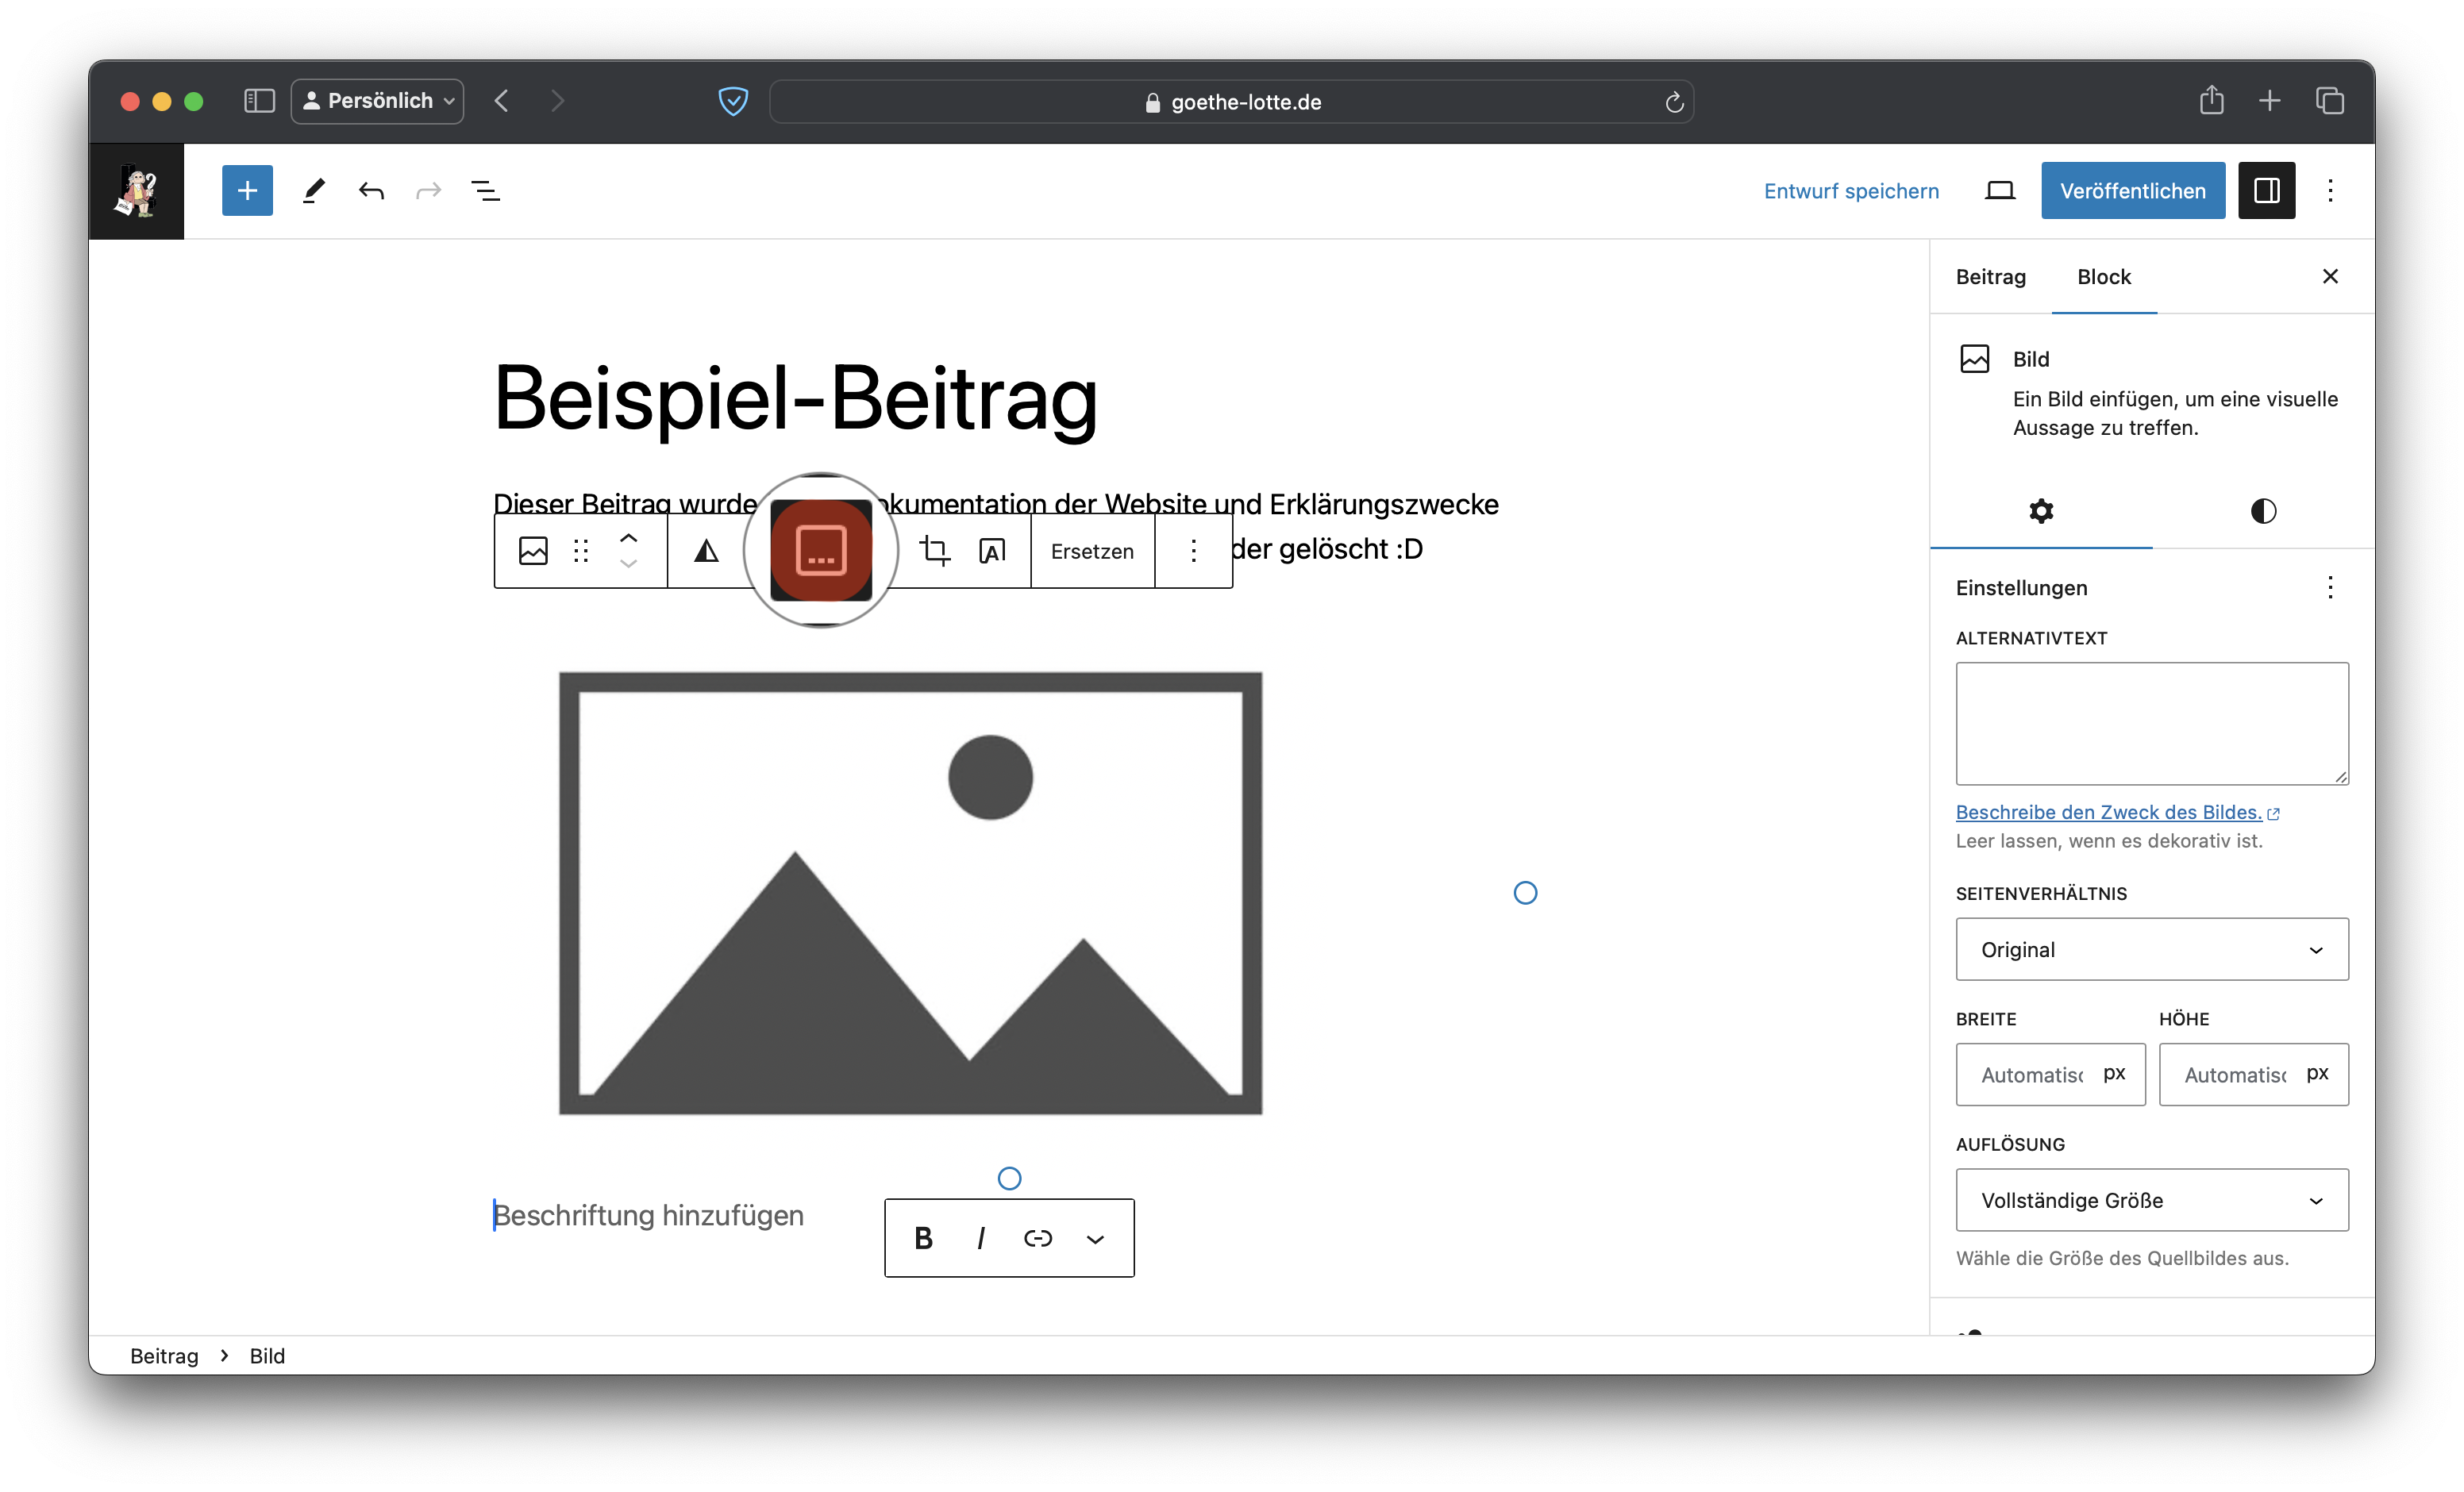Switch to the Beitrag tab

pyautogui.click(x=1990, y=277)
